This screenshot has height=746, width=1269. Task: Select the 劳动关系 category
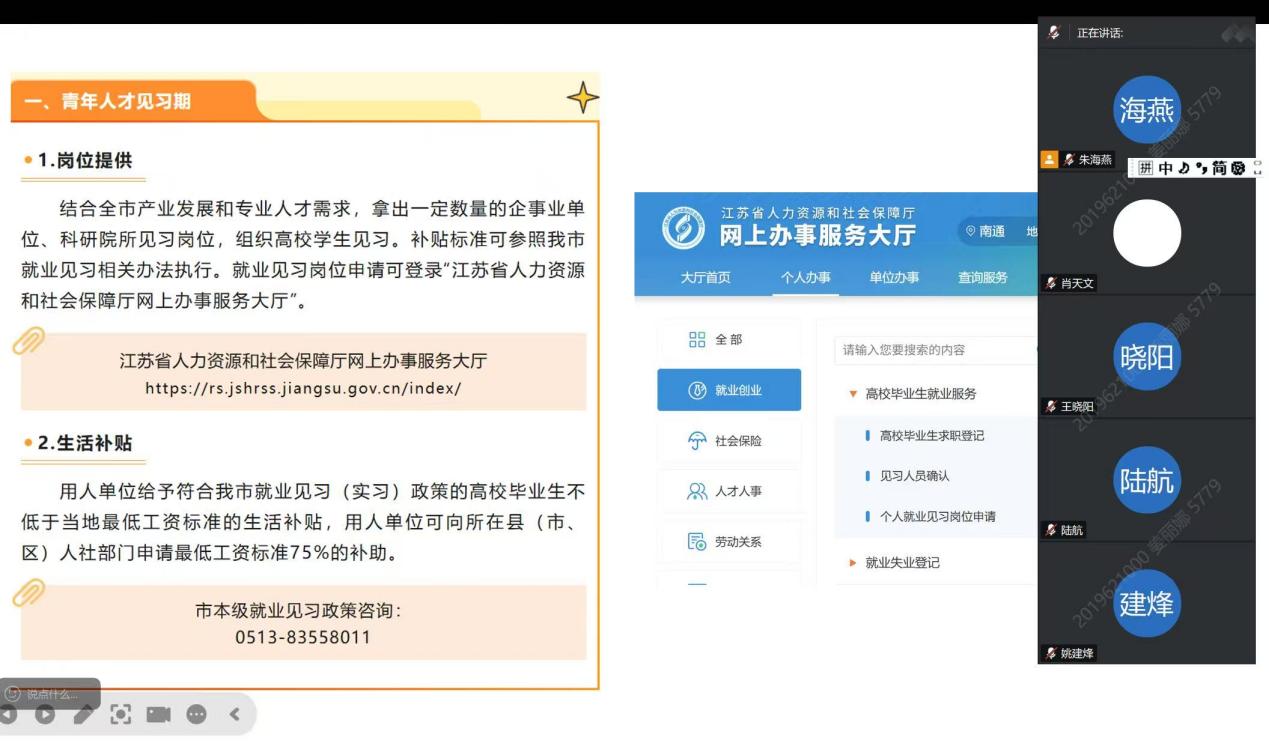tap(729, 542)
